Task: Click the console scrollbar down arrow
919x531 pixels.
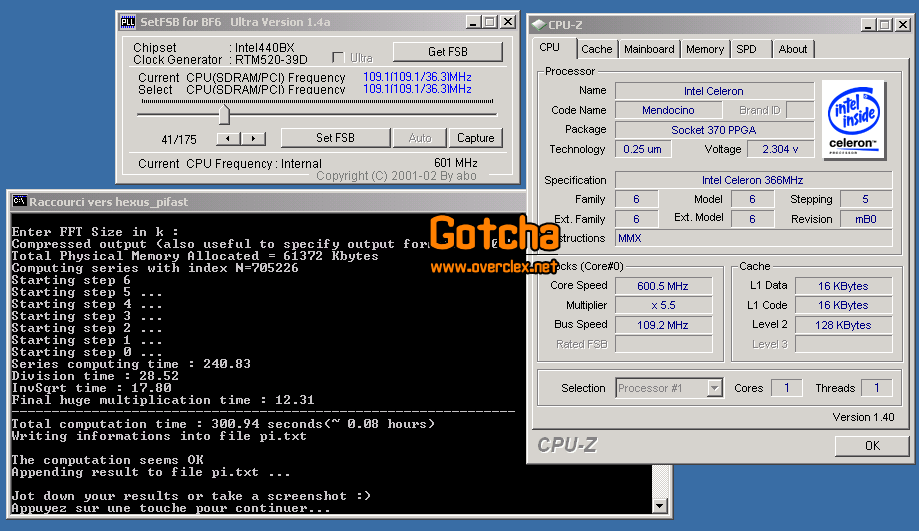Action: 660,506
